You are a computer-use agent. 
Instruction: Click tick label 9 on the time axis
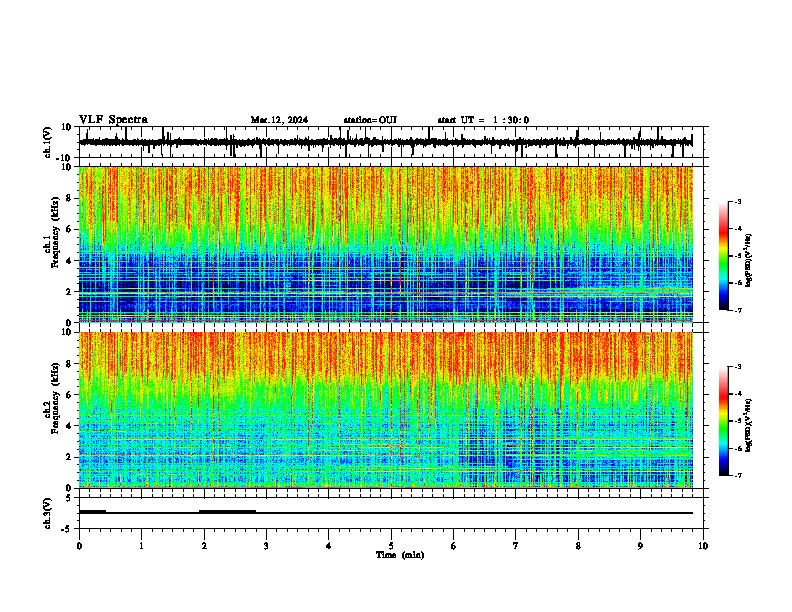640,546
